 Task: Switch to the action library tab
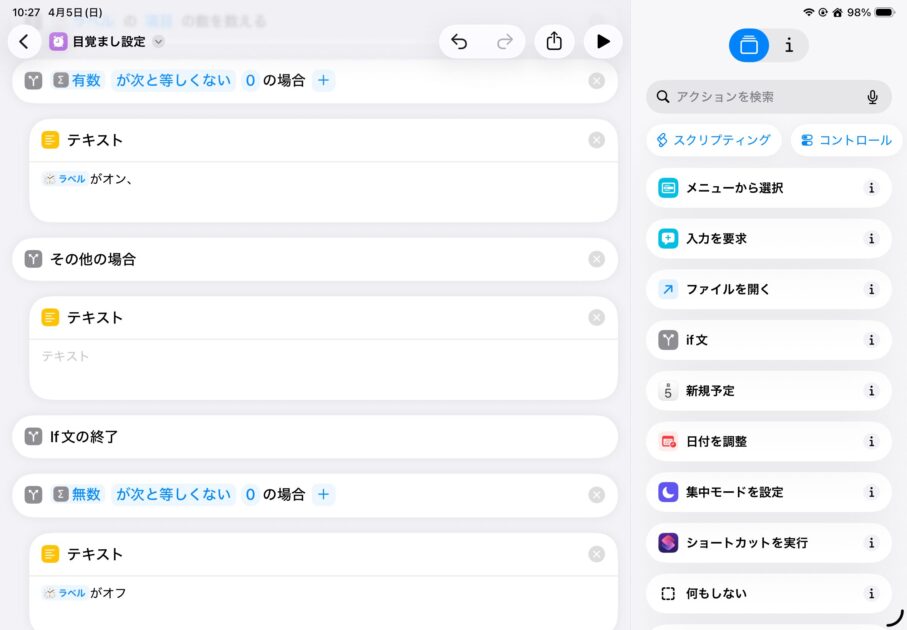pos(749,45)
